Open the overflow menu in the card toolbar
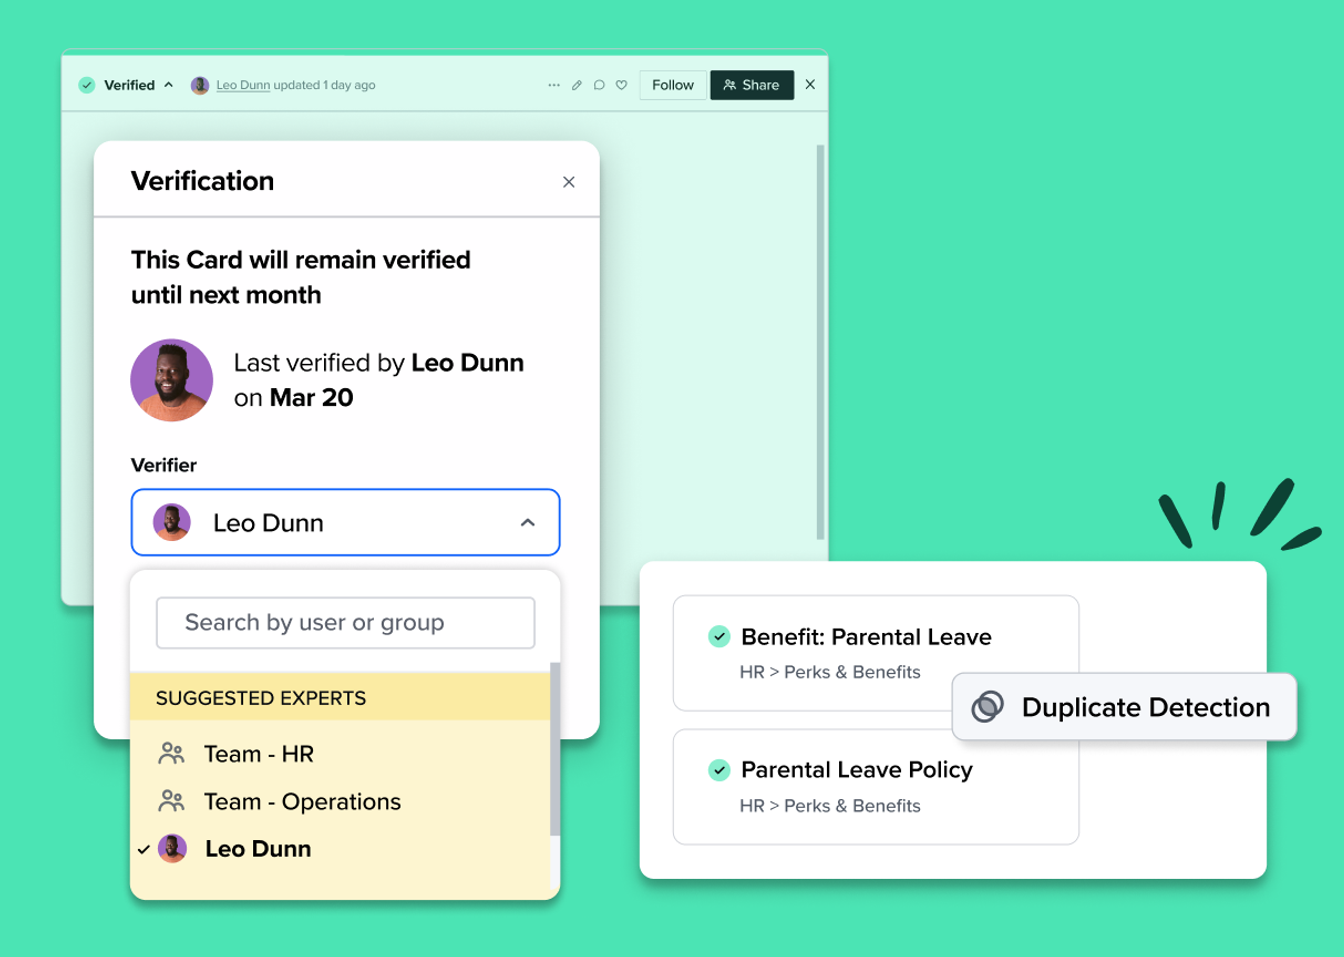This screenshot has height=957, width=1344. click(554, 85)
